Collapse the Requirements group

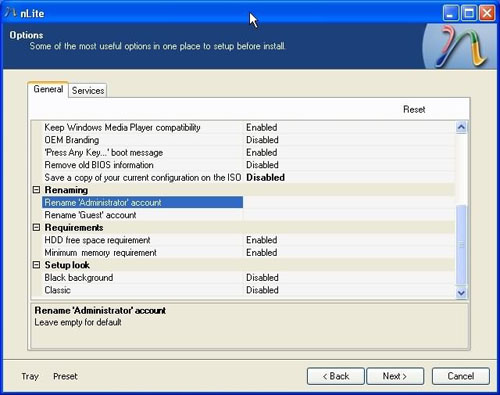point(36,227)
